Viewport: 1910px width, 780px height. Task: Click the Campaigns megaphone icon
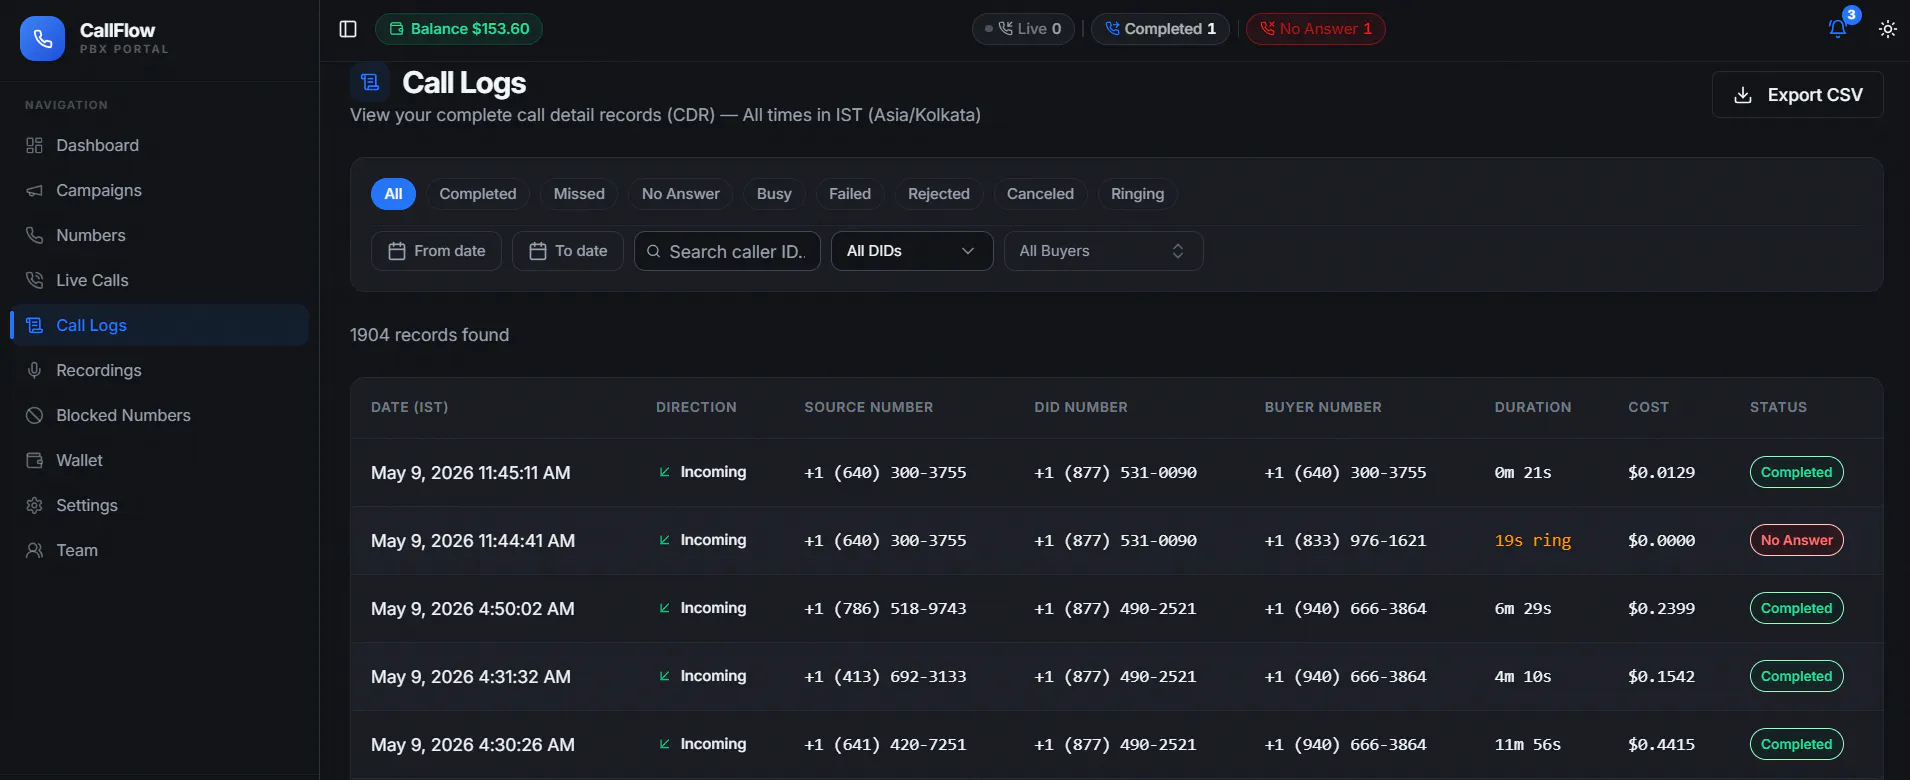click(34, 190)
